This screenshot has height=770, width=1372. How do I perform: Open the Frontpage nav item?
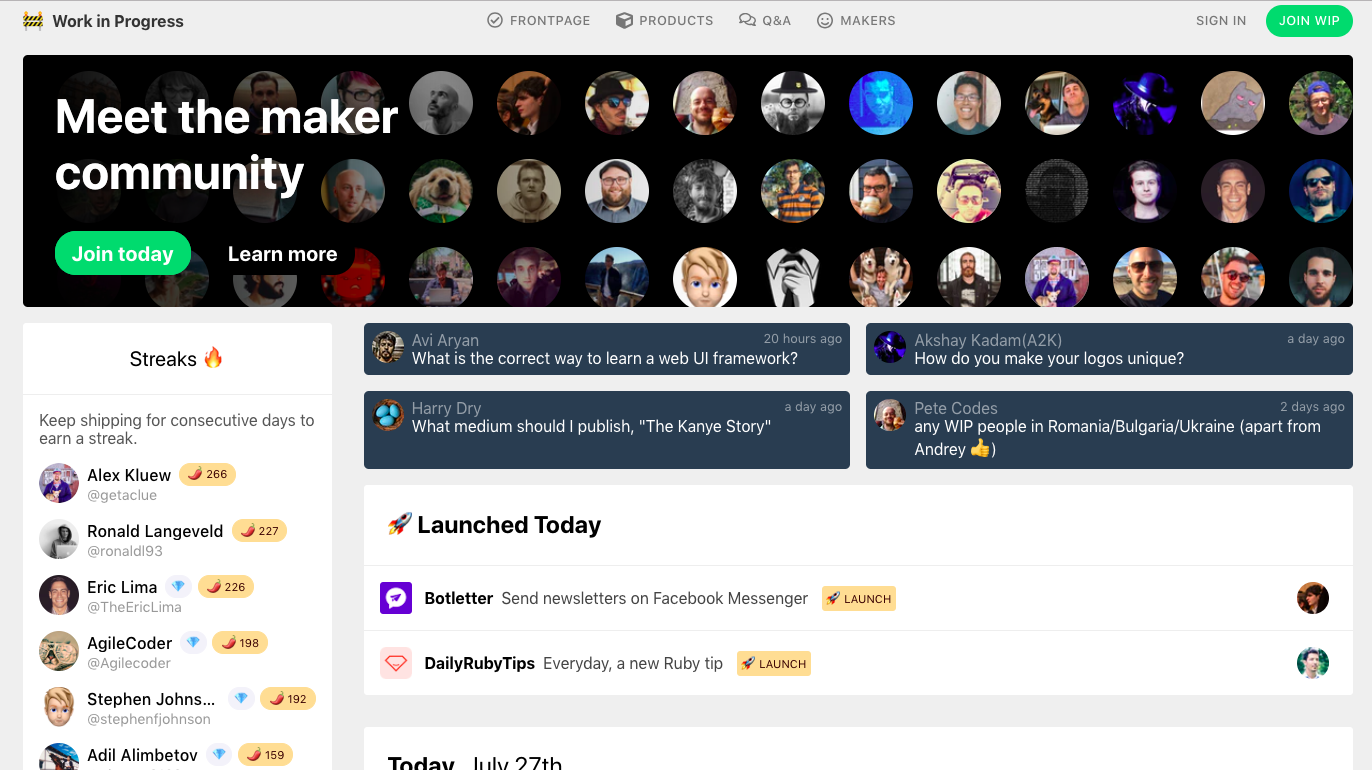tap(538, 20)
